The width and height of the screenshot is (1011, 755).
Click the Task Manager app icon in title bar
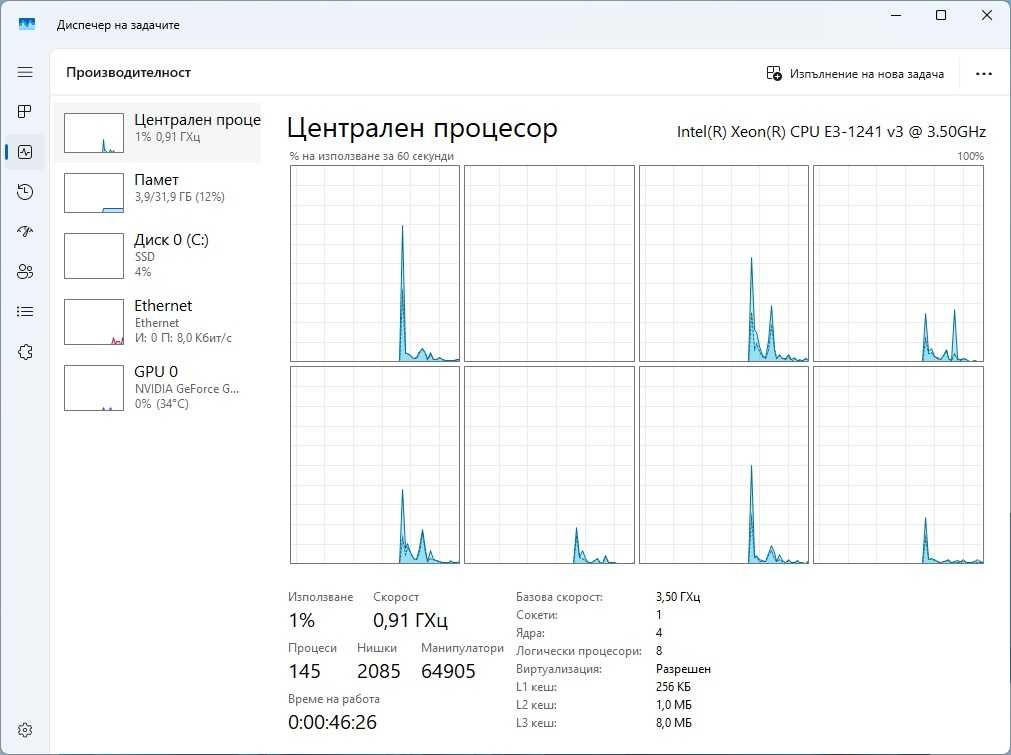tap(27, 25)
